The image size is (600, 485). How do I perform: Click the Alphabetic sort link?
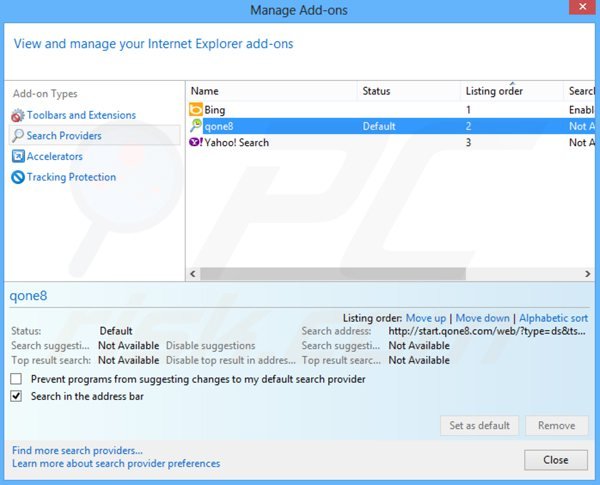553,318
